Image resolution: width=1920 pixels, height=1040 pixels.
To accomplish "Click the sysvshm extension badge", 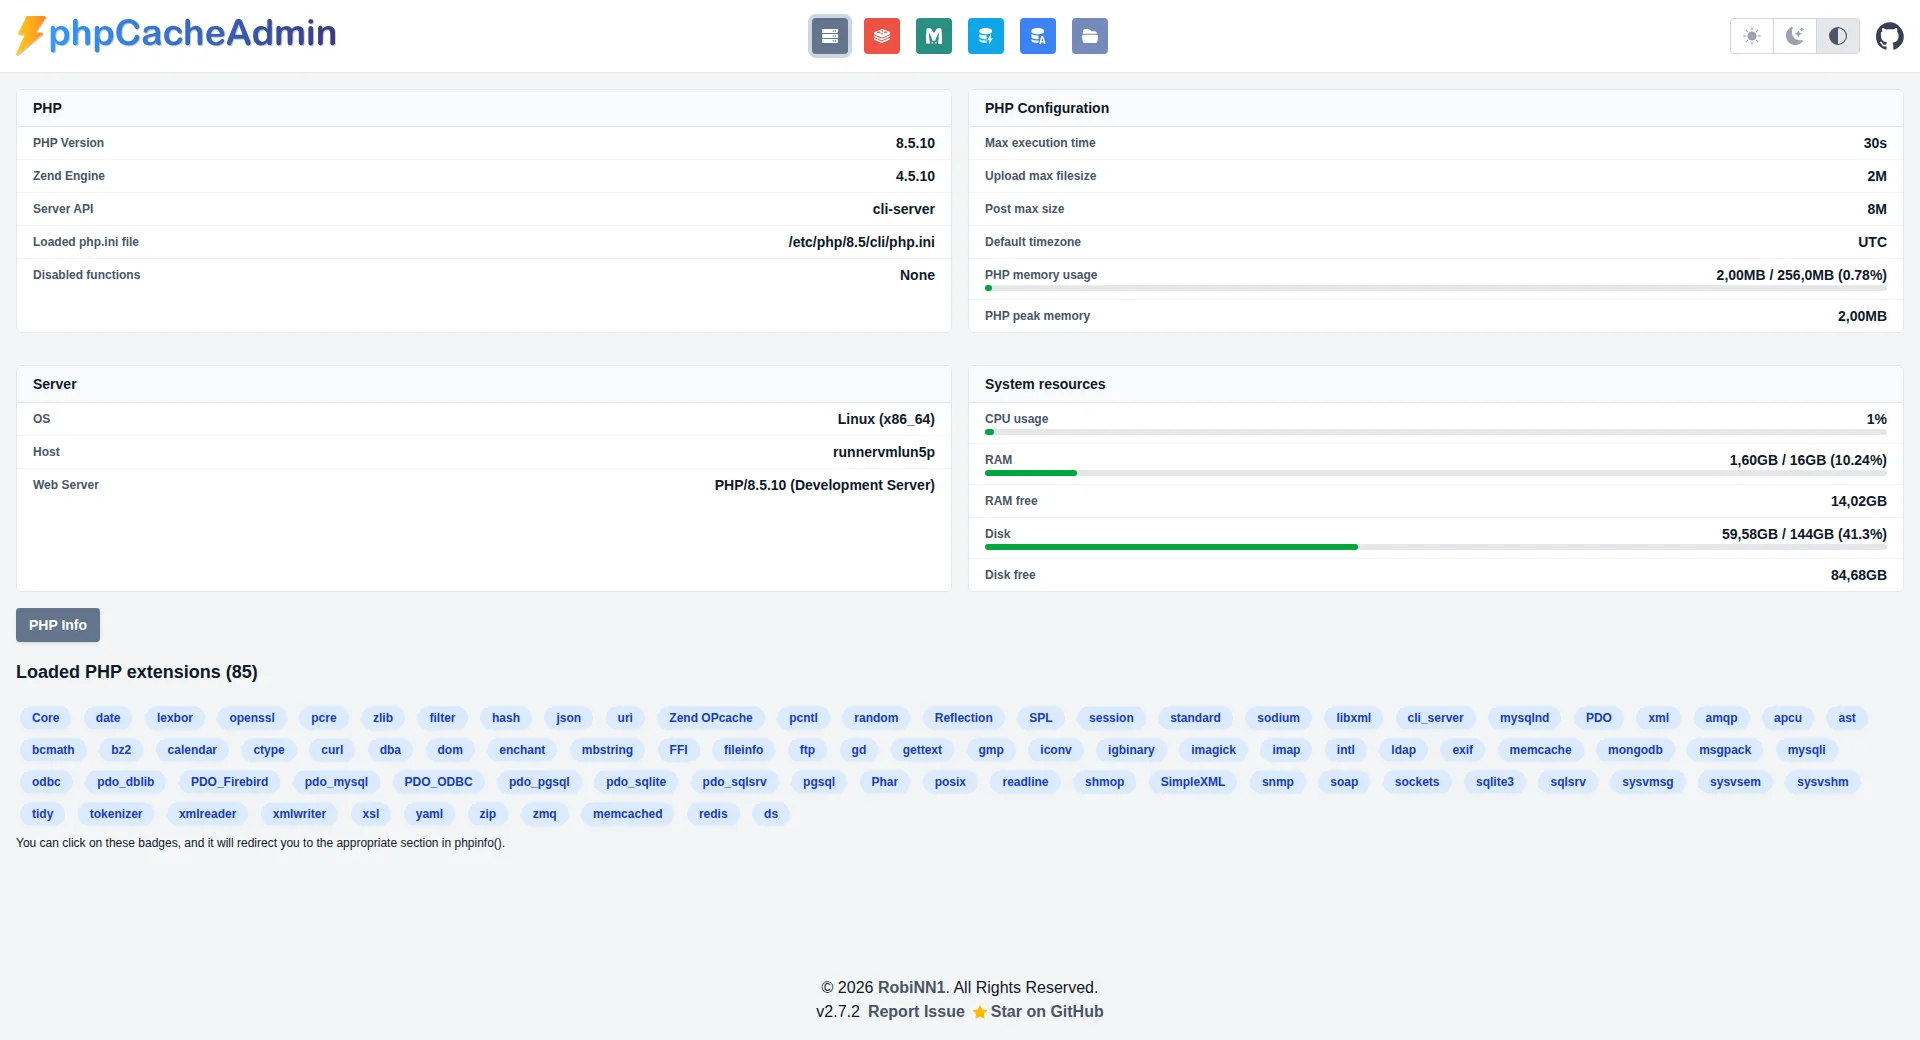I will 1822,782.
